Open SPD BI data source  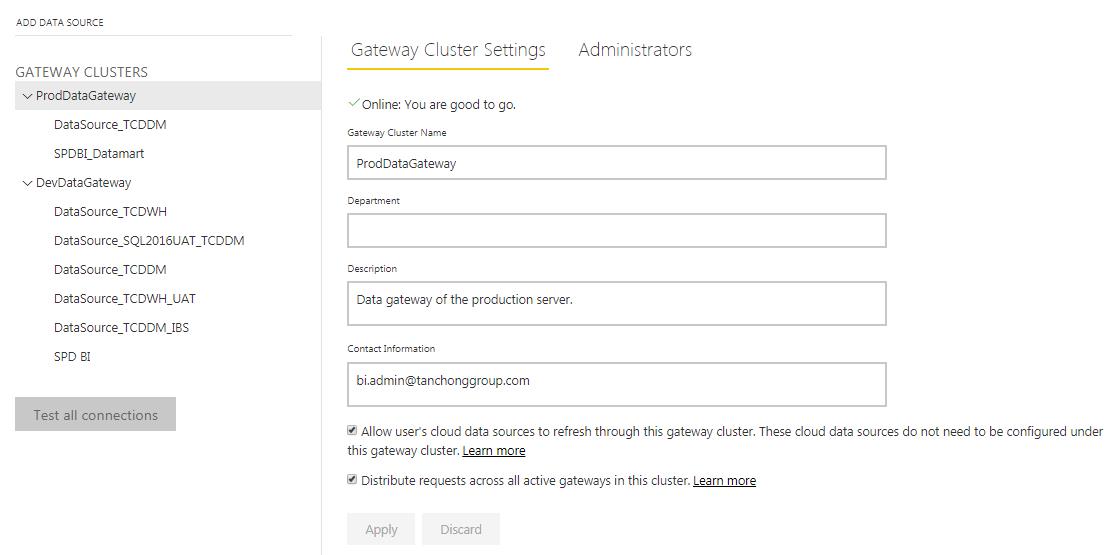click(x=72, y=357)
